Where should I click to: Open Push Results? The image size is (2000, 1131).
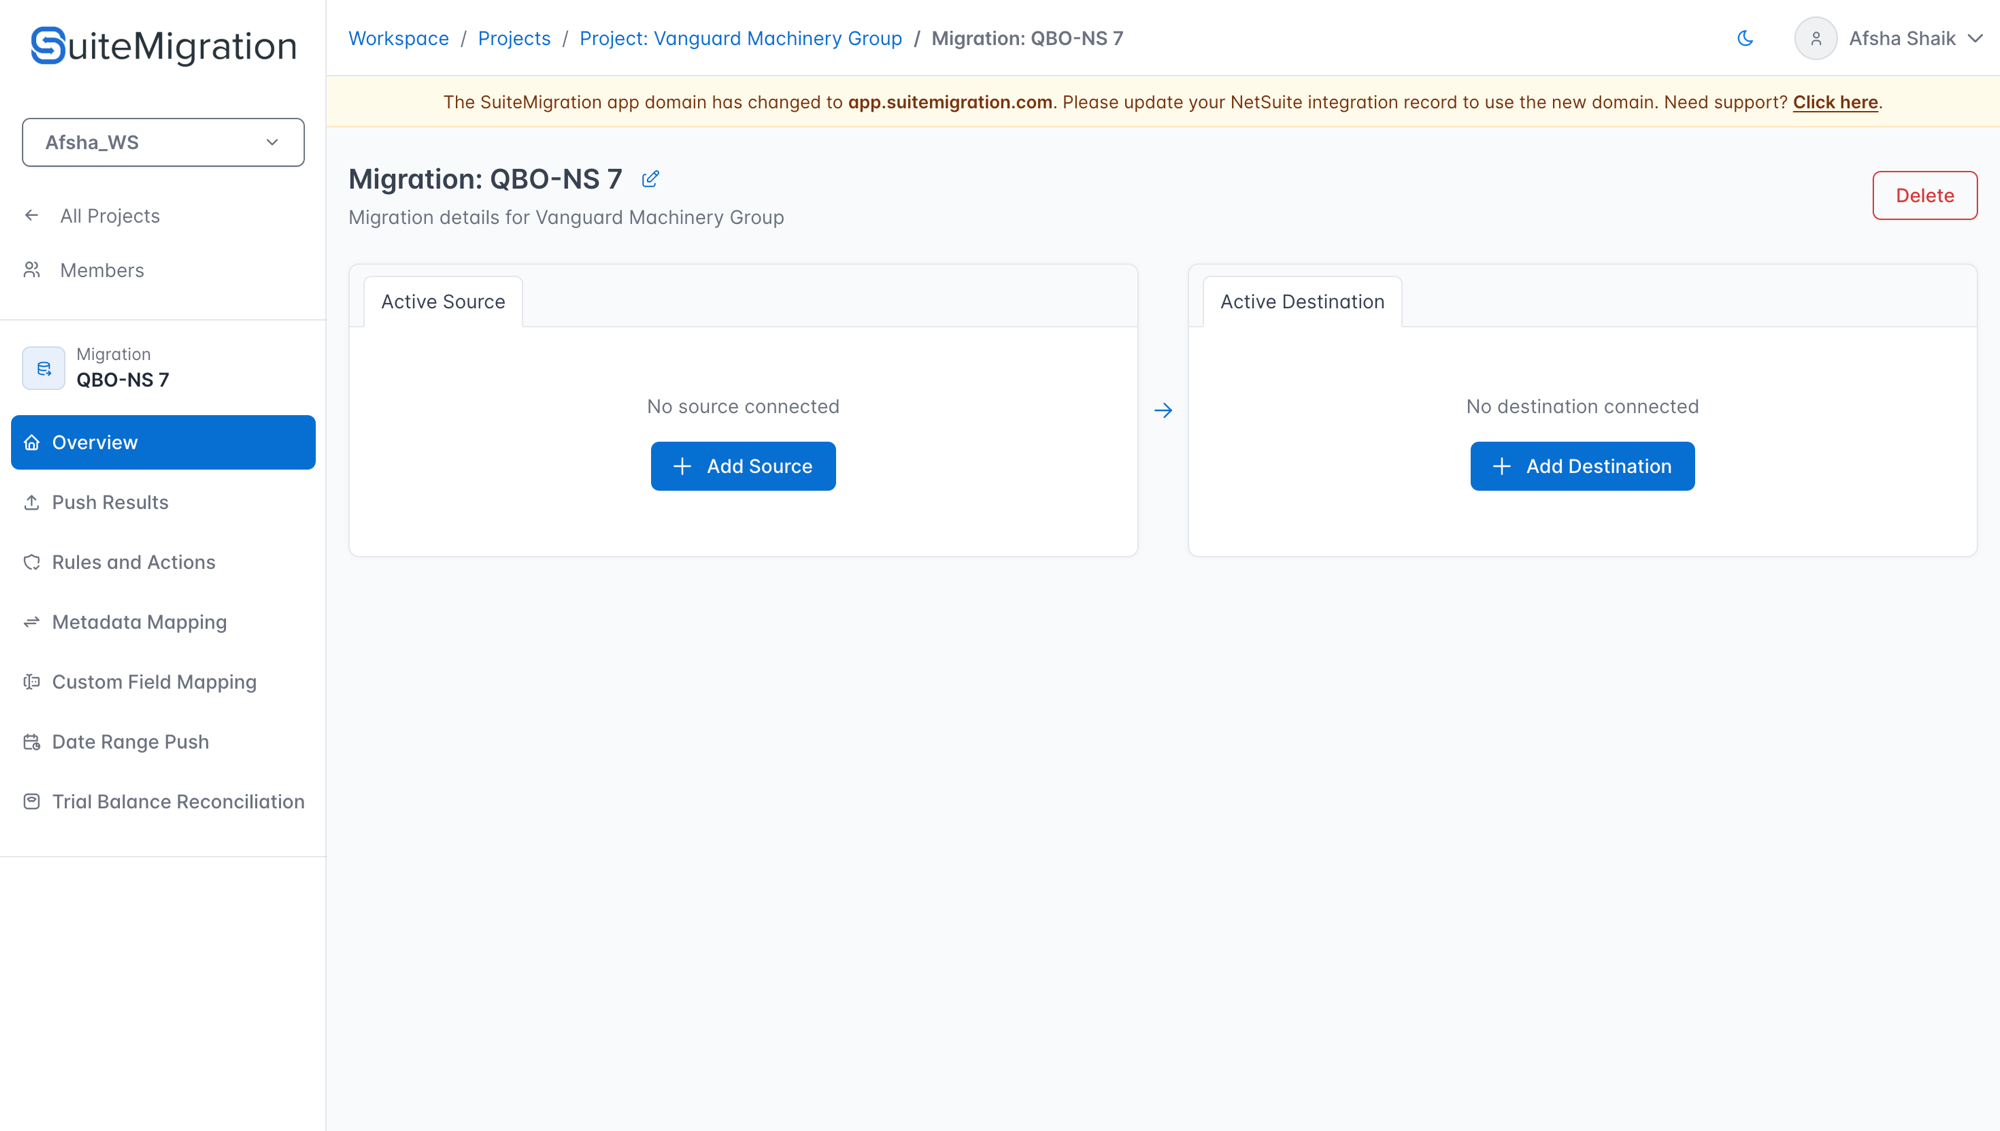(110, 502)
